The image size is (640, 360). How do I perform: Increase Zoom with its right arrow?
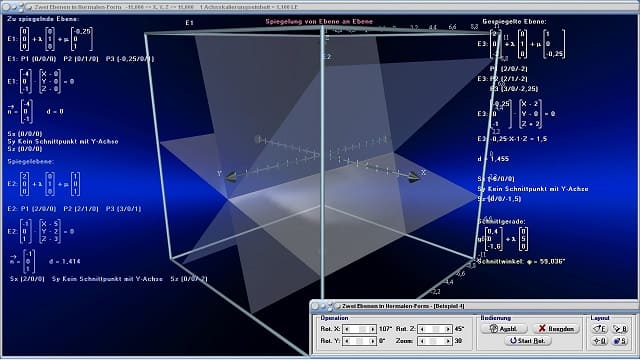(448, 341)
